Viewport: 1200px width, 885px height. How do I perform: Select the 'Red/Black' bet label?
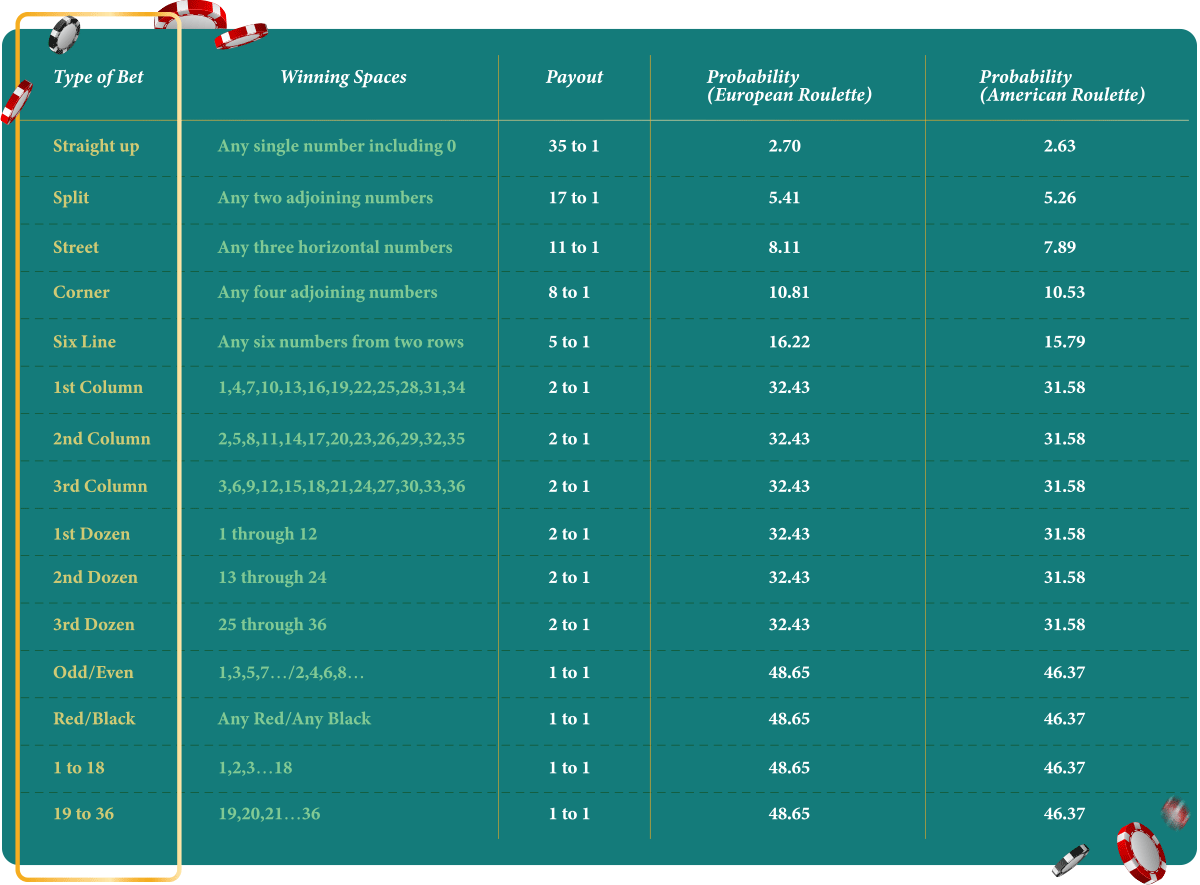pos(94,718)
